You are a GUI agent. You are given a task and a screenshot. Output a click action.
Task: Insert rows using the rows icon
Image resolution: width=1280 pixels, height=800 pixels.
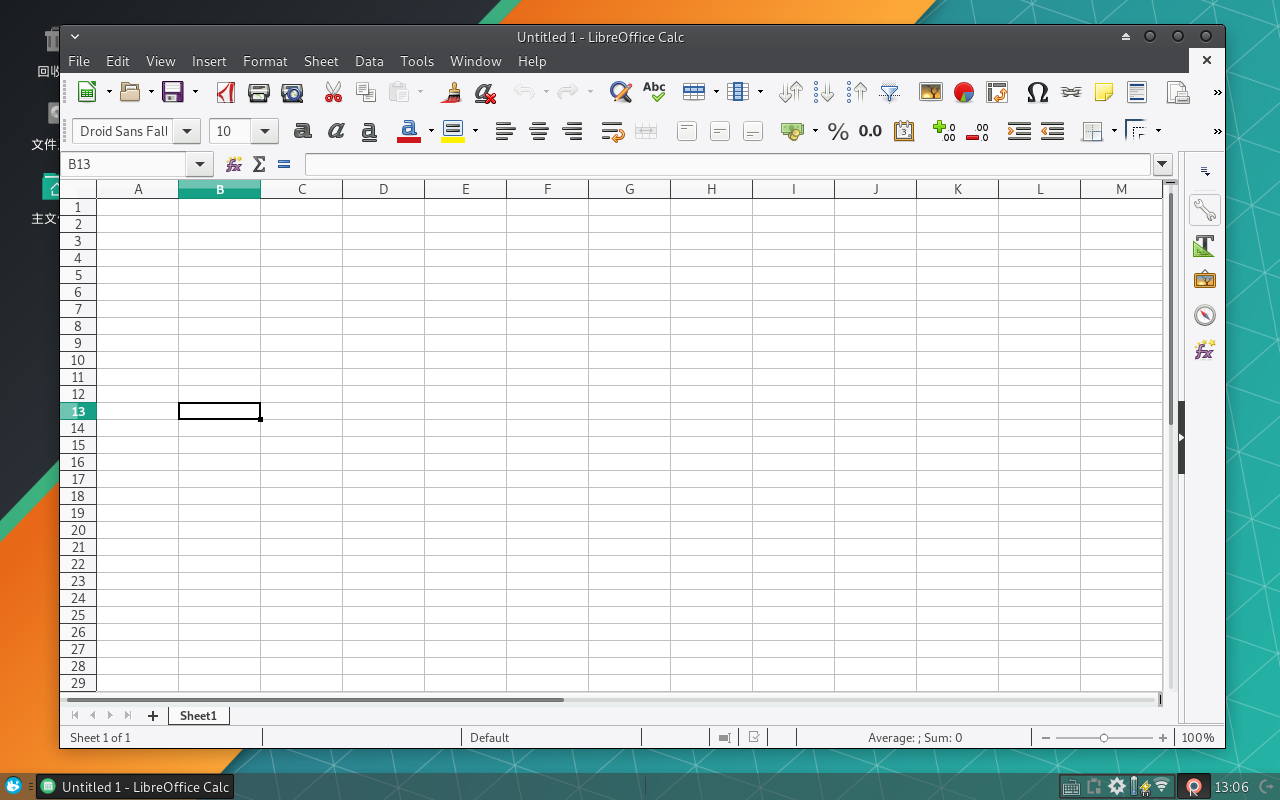pyautogui.click(x=694, y=92)
